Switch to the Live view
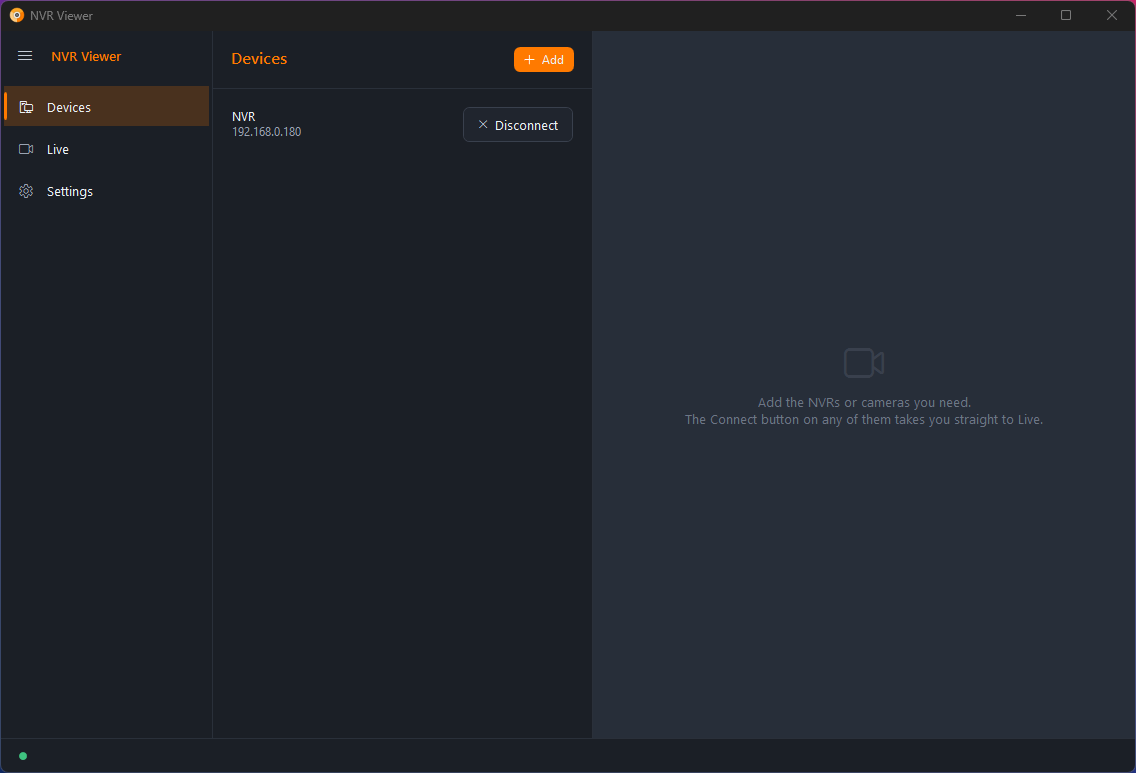The width and height of the screenshot is (1136, 773). click(x=106, y=149)
